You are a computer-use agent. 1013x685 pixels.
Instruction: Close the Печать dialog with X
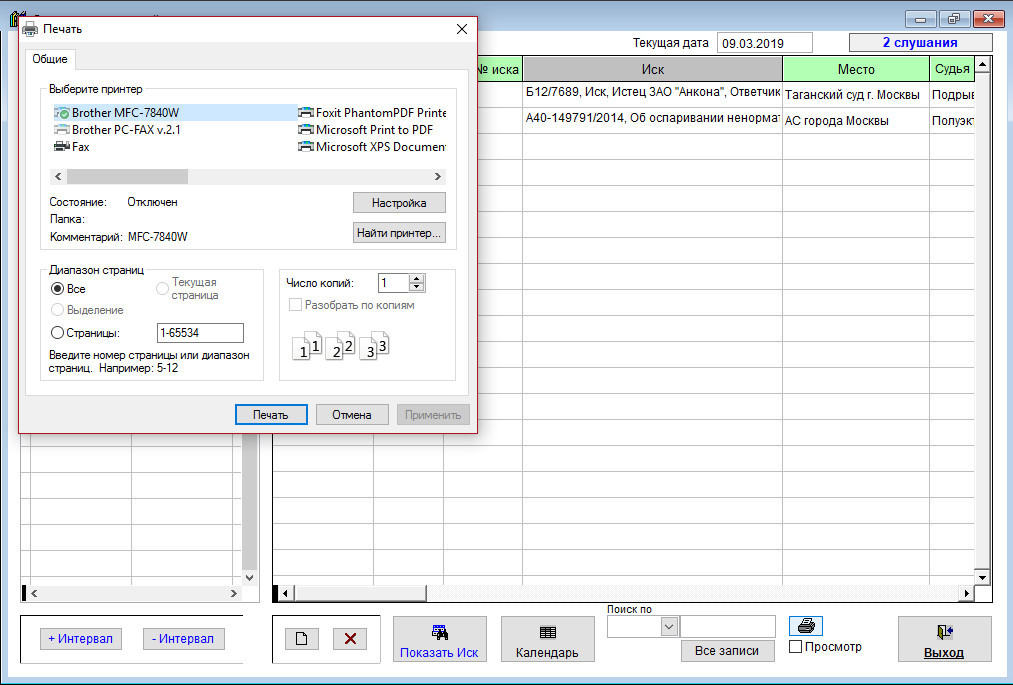click(x=462, y=29)
